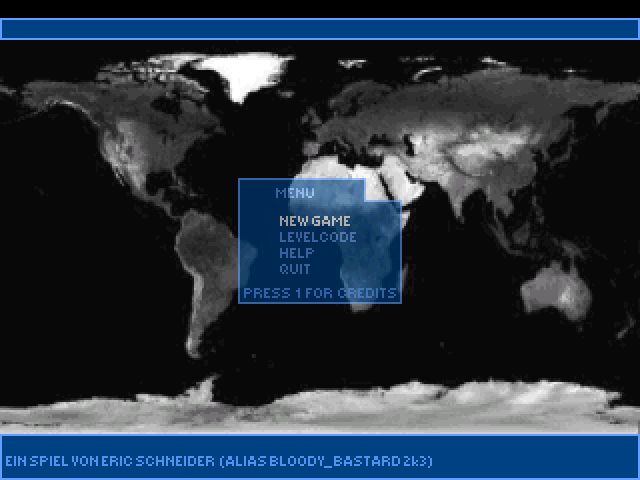The height and width of the screenshot is (480, 640).
Task: Click the MENU heading text
Action: 295,193
